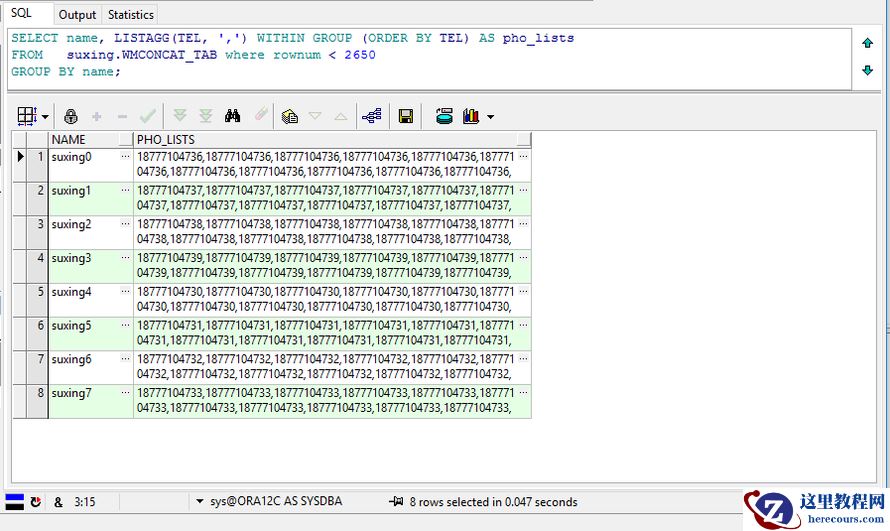Click the Export results database icon
Viewport: 890px width, 531px height.
pos(445,116)
